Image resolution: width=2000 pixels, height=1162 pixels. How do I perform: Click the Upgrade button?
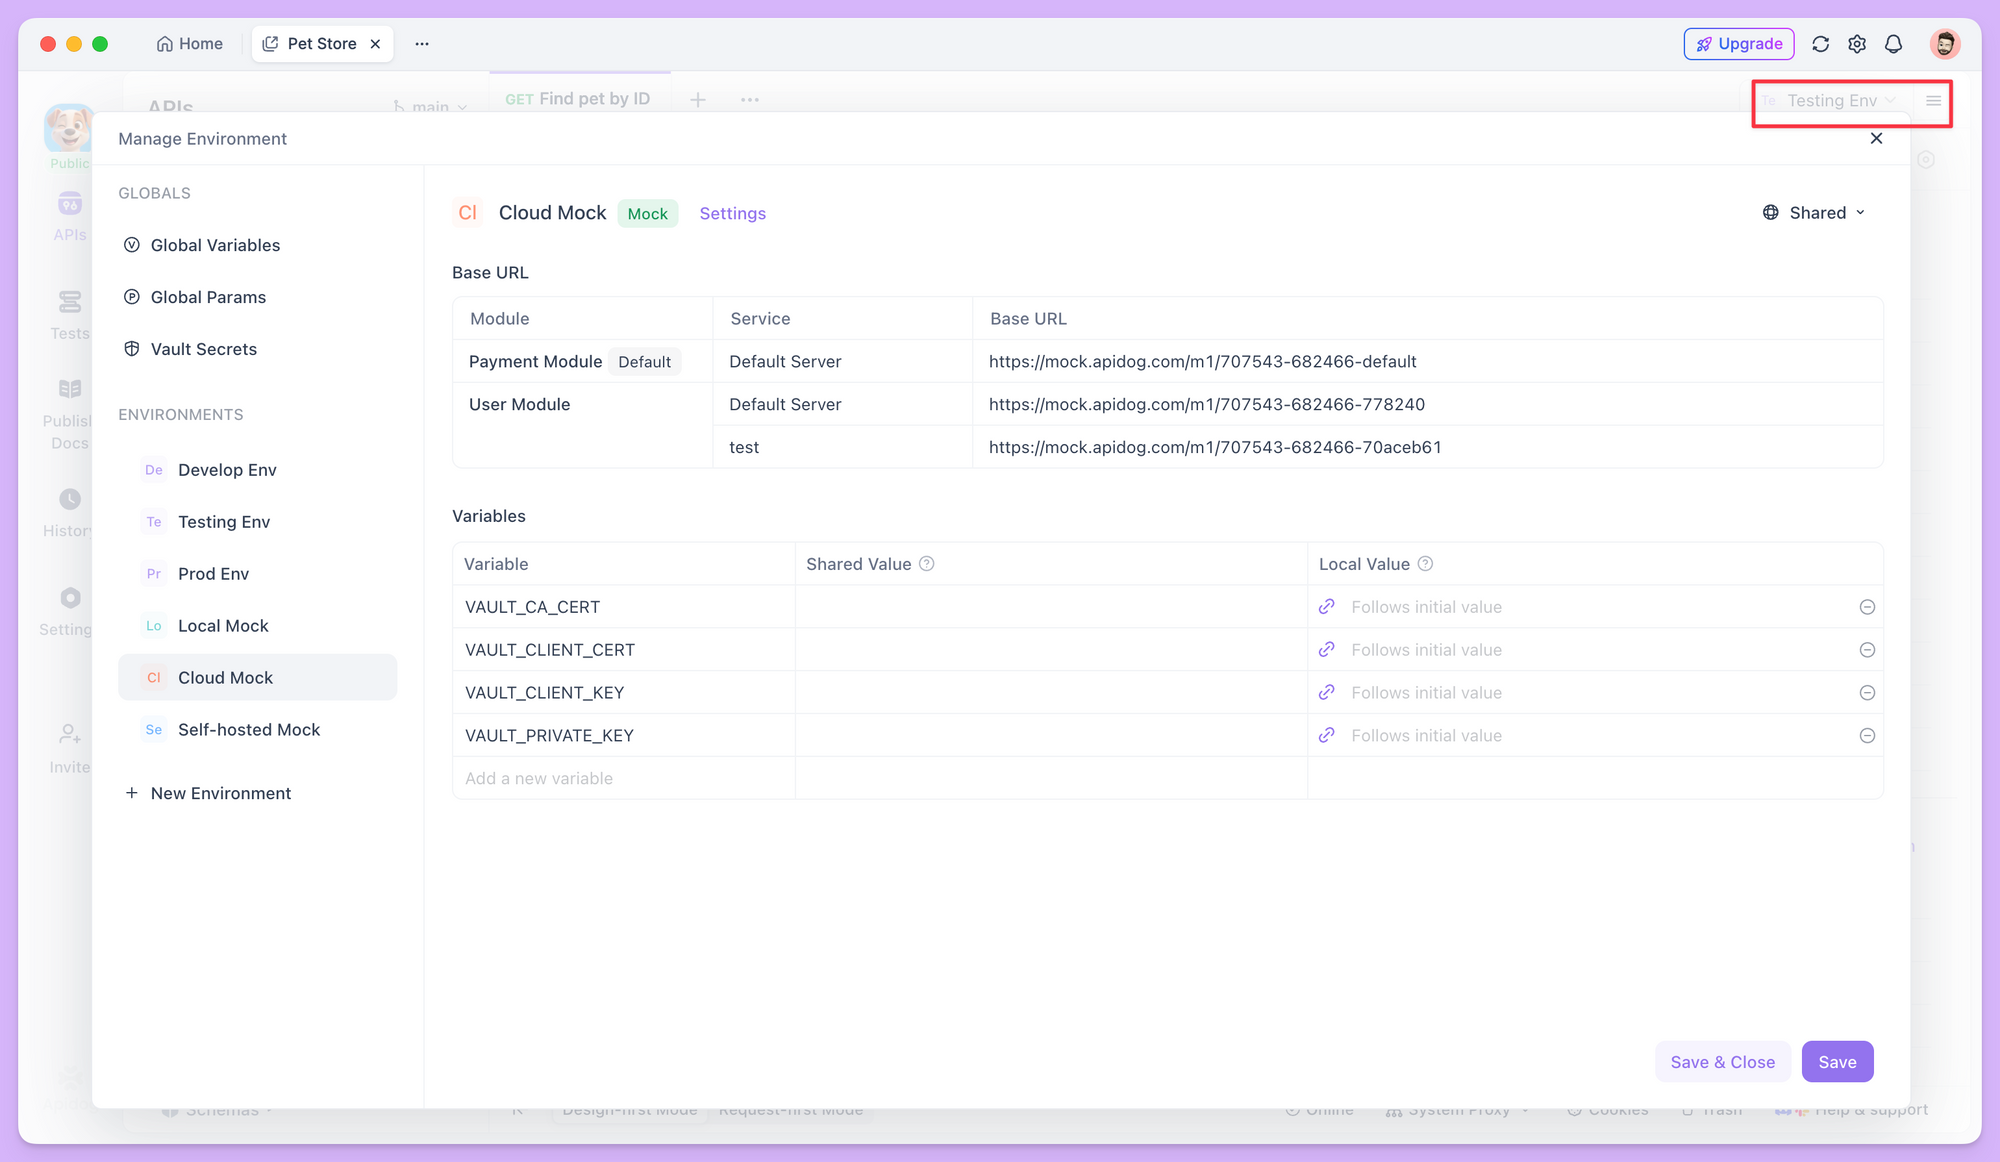[x=1739, y=44]
